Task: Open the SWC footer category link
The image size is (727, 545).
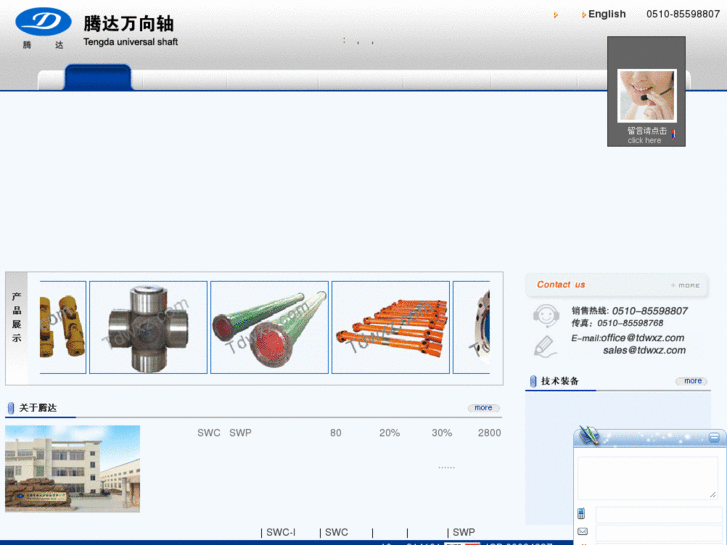Action: (x=336, y=532)
